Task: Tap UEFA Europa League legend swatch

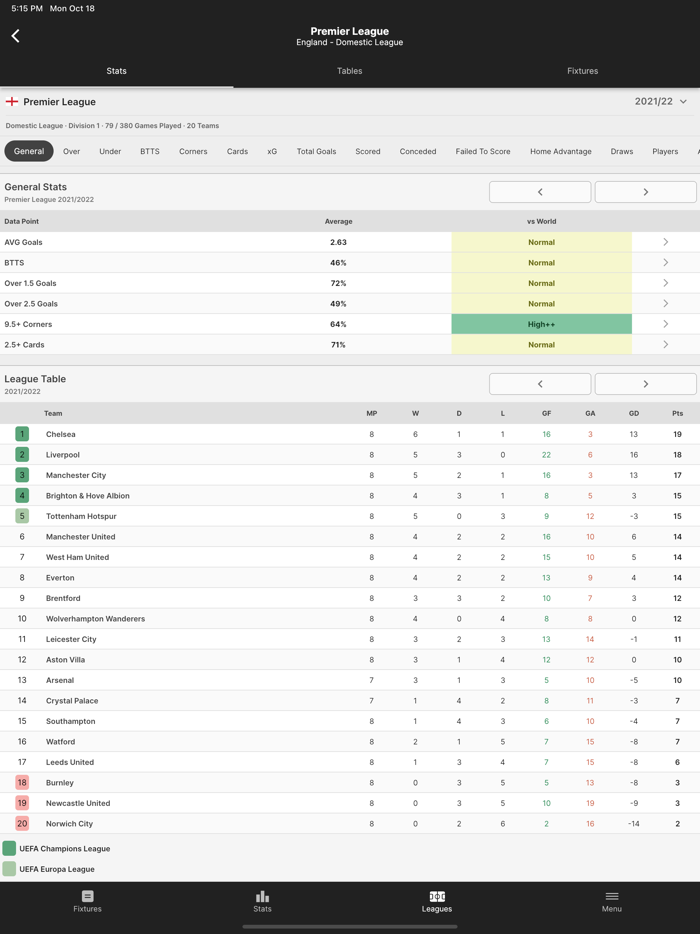Action: tap(9, 868)
